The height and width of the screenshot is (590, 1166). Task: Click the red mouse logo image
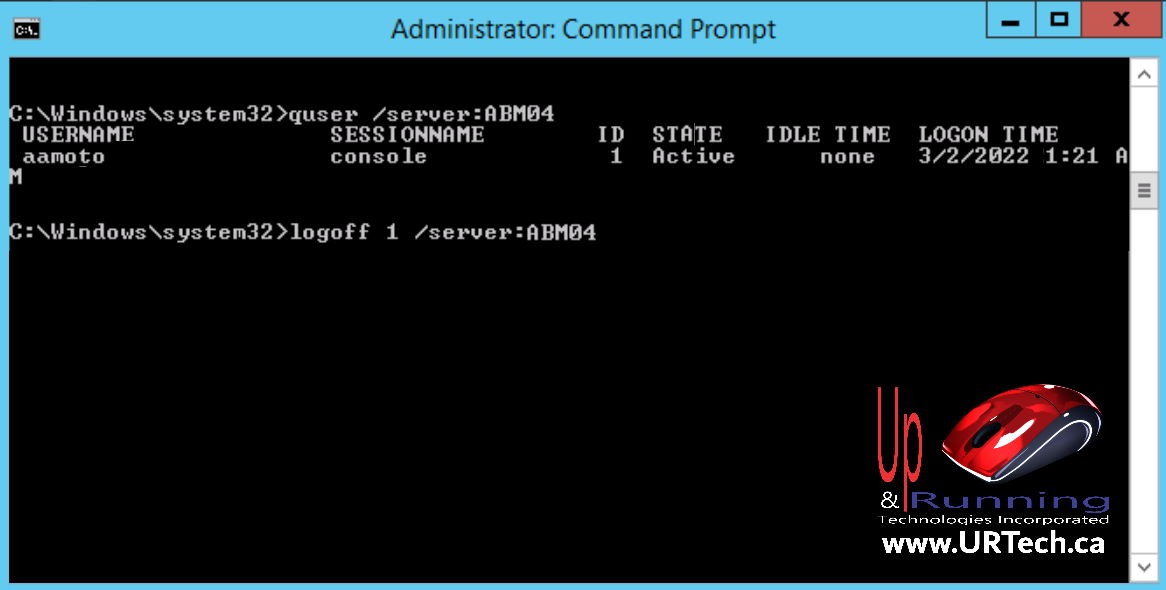point(1022,432)
